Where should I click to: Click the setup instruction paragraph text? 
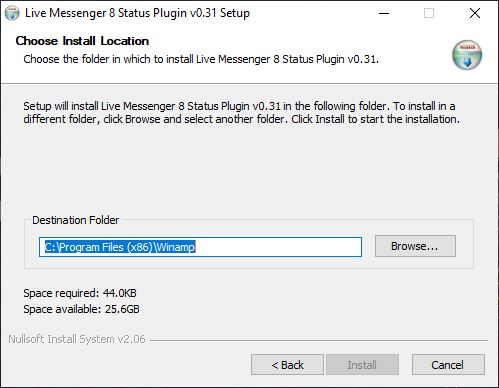point(241,113)
